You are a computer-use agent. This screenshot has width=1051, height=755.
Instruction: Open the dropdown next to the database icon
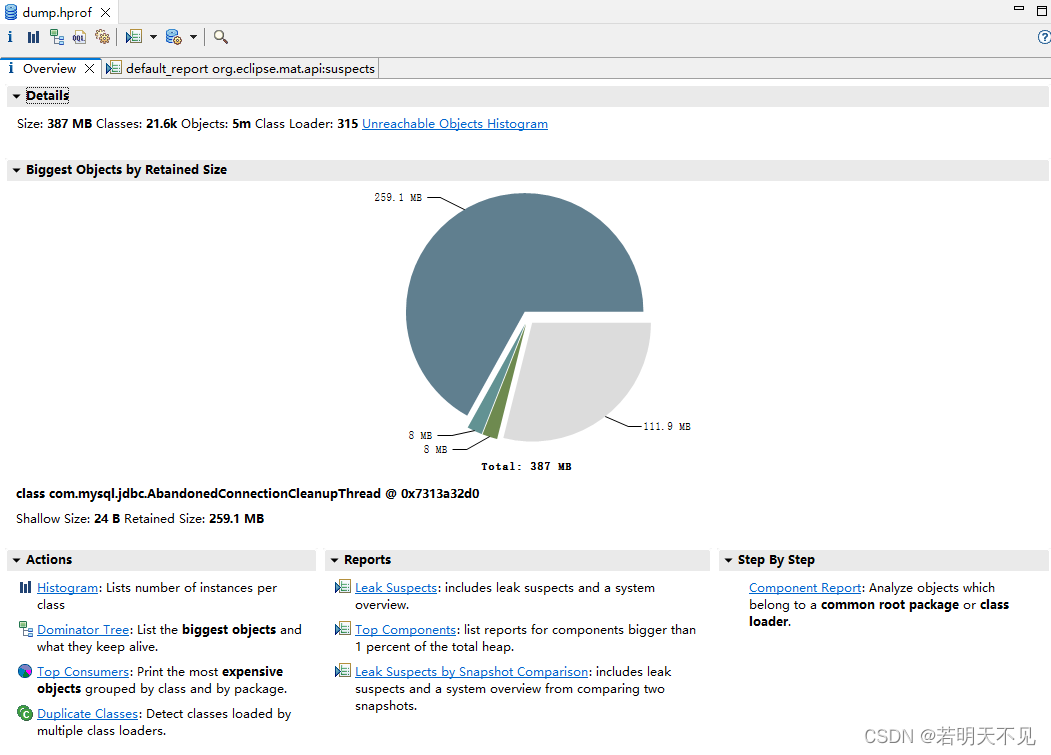click(192, 37)
